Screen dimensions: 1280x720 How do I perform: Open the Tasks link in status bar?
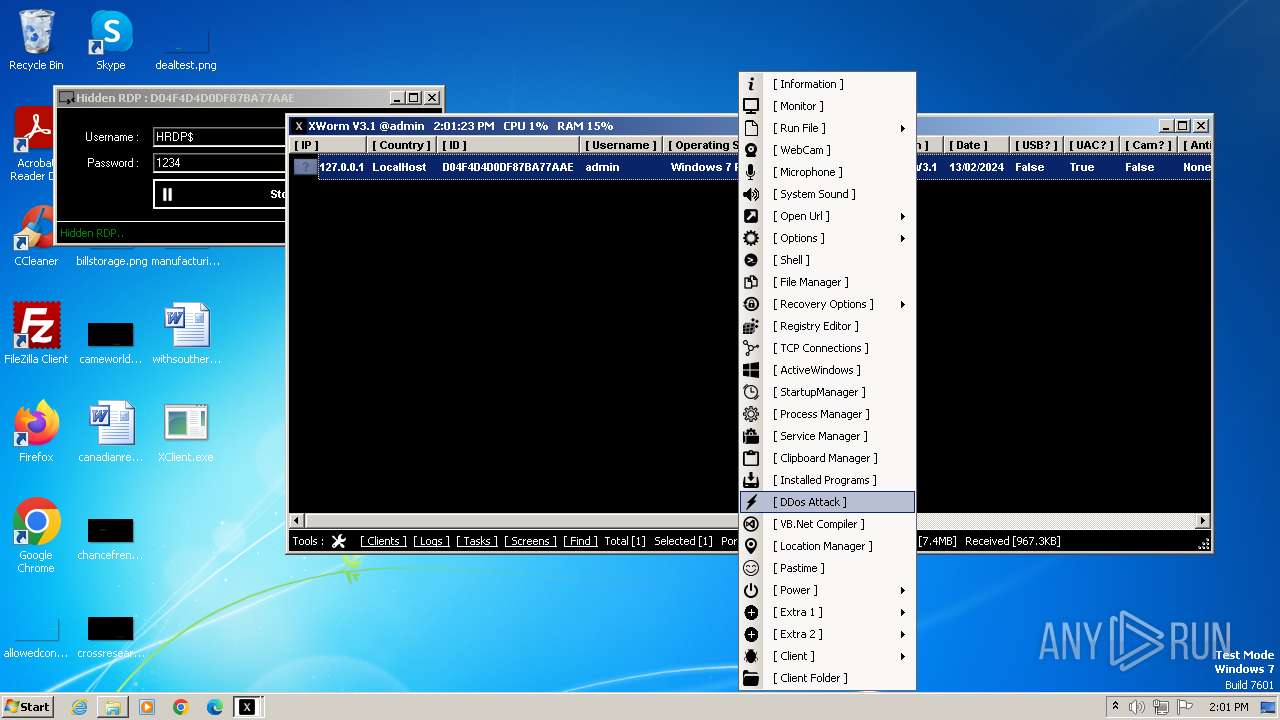coord(477,541)
